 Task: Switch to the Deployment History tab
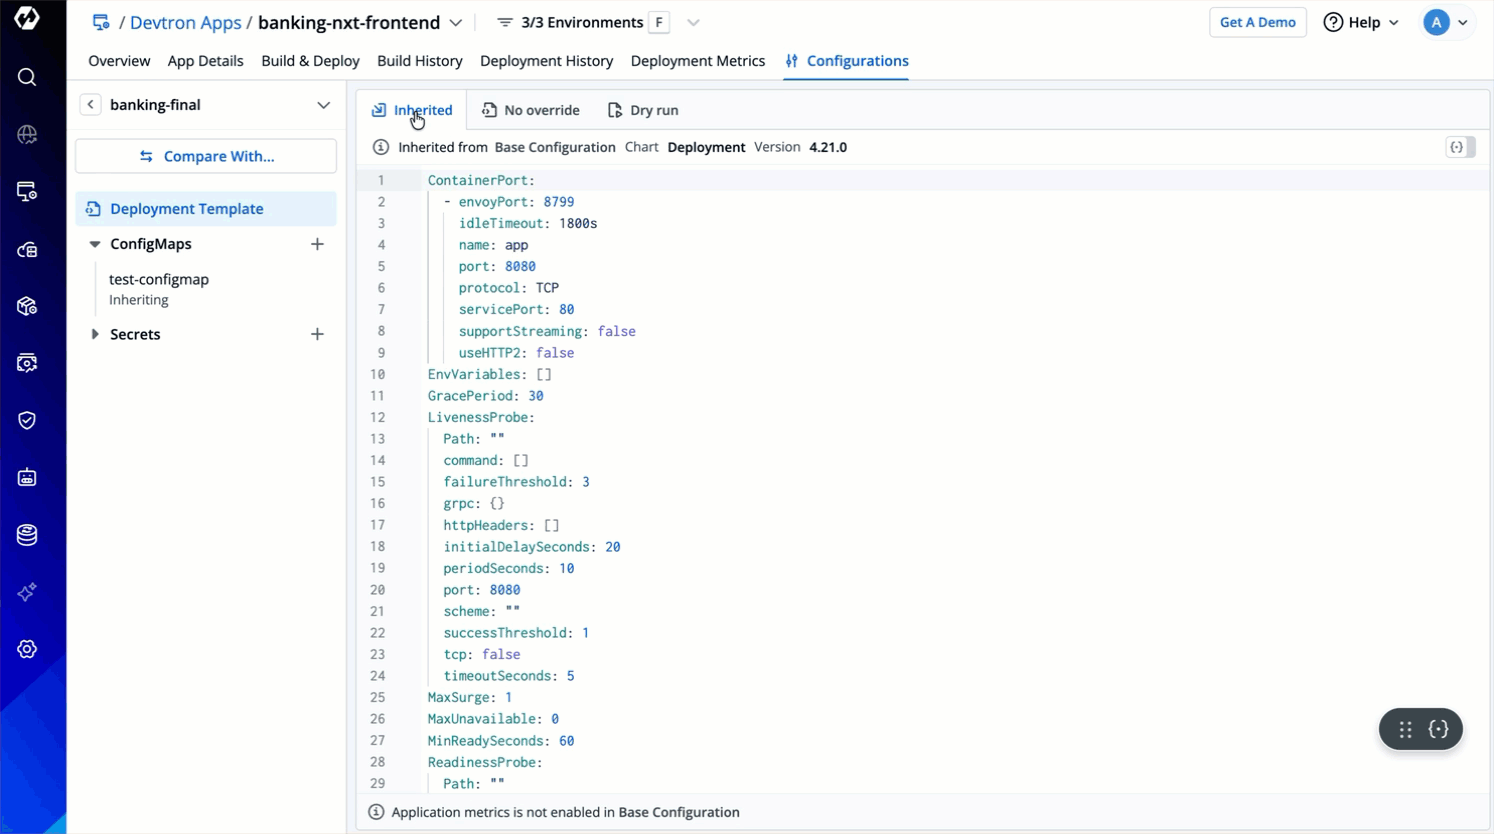click(546, 61)
